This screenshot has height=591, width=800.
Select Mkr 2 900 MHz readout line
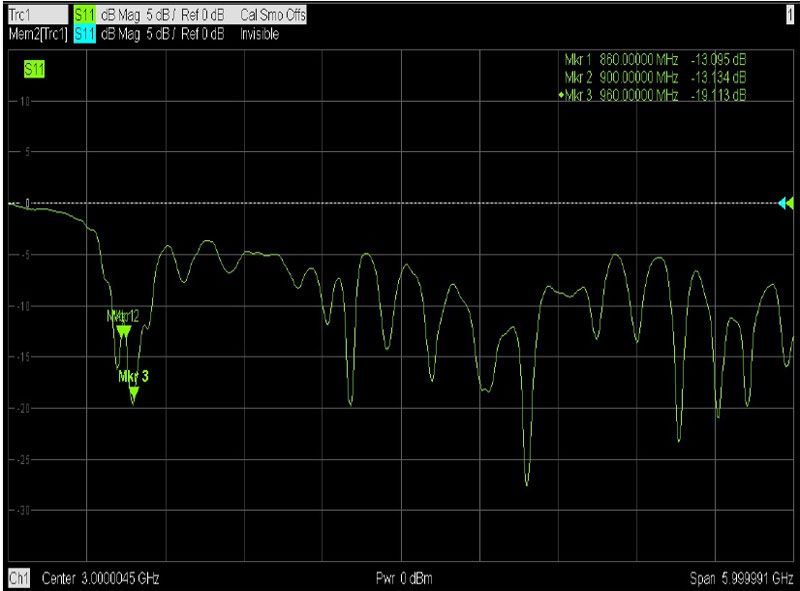[655, 78]
